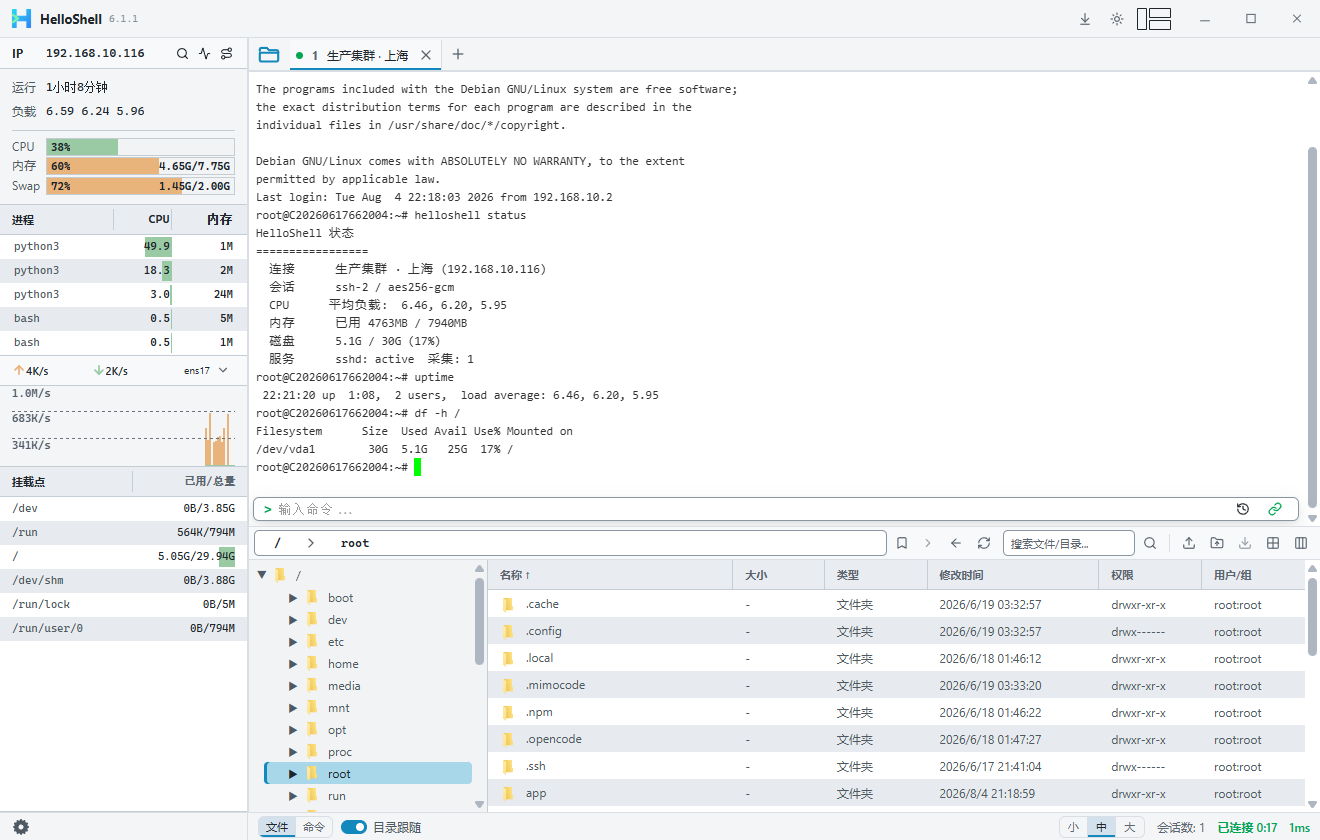This screenshot has height=840, width=1320.
Task: Switch to the 文件 tab
Action: 277,827
